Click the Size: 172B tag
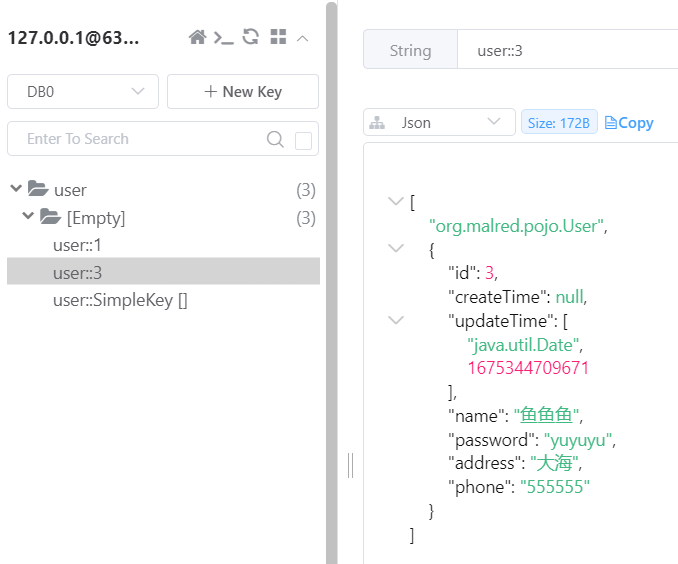This screenshot has width=678, height=564. [559, 123]
